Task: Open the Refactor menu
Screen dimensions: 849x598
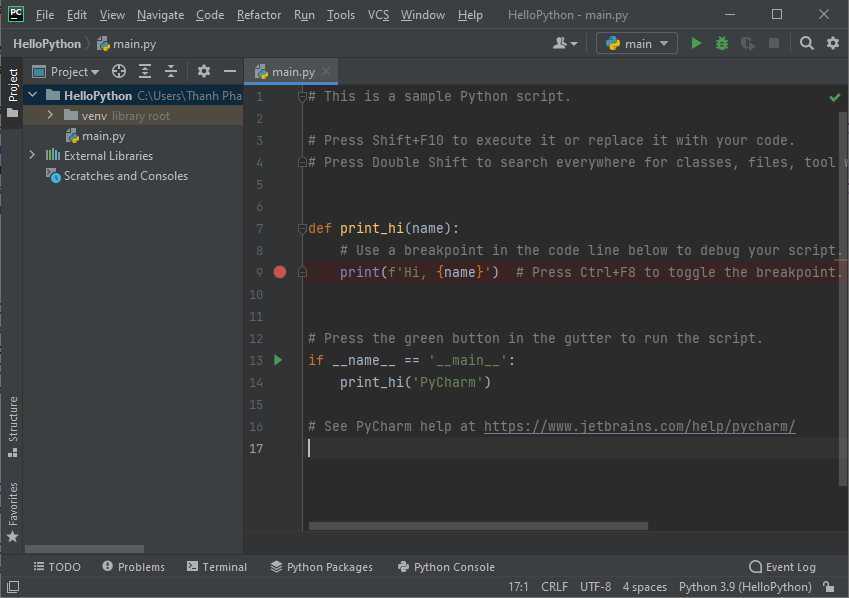Action: click(x=259, y=15)
